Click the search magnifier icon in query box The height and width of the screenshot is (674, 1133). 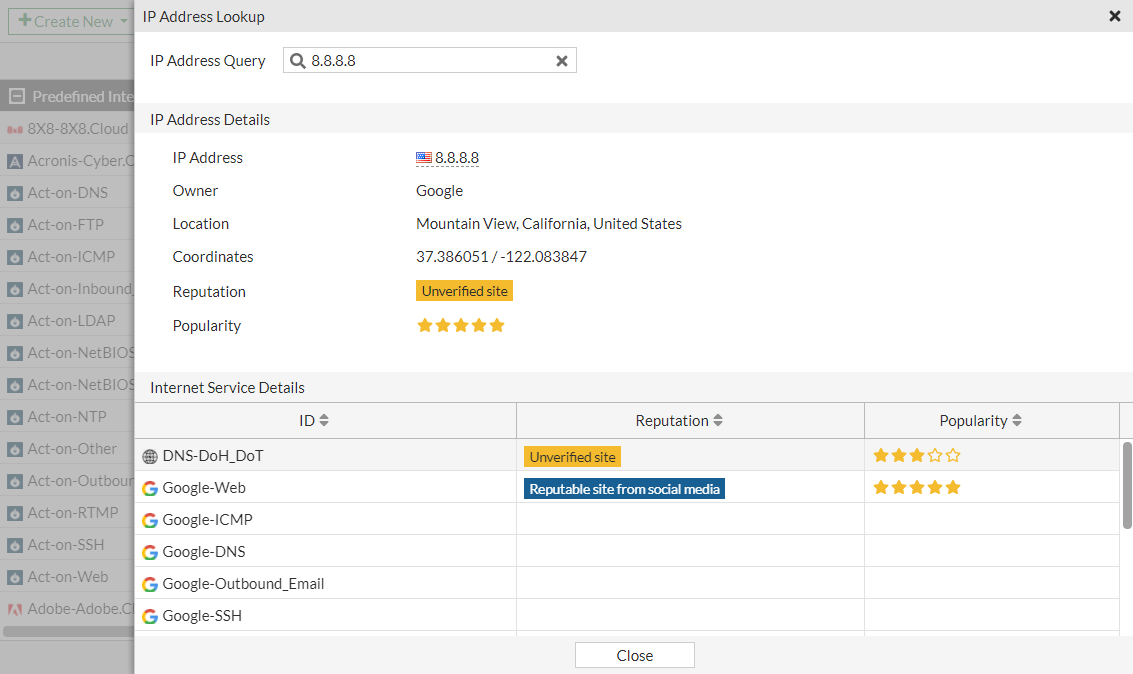click(x=297, y=61)
